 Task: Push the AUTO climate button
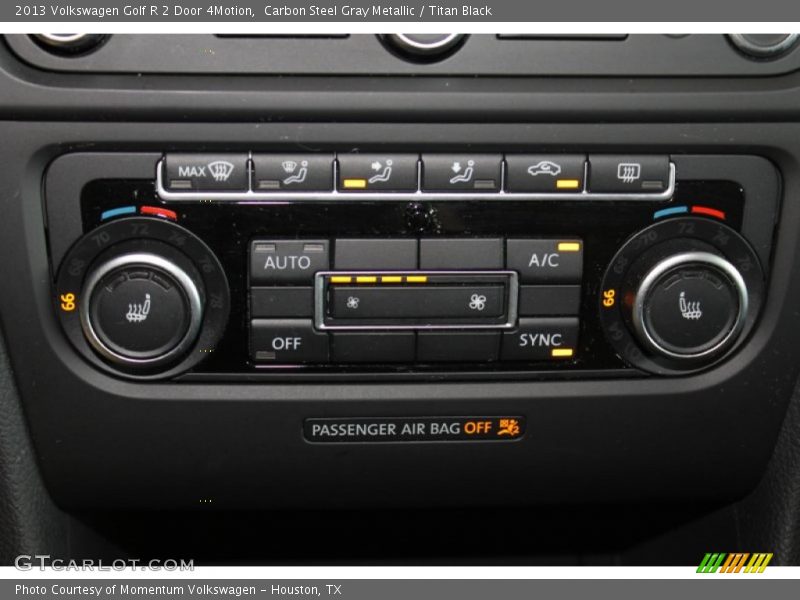tap(289, 261)
